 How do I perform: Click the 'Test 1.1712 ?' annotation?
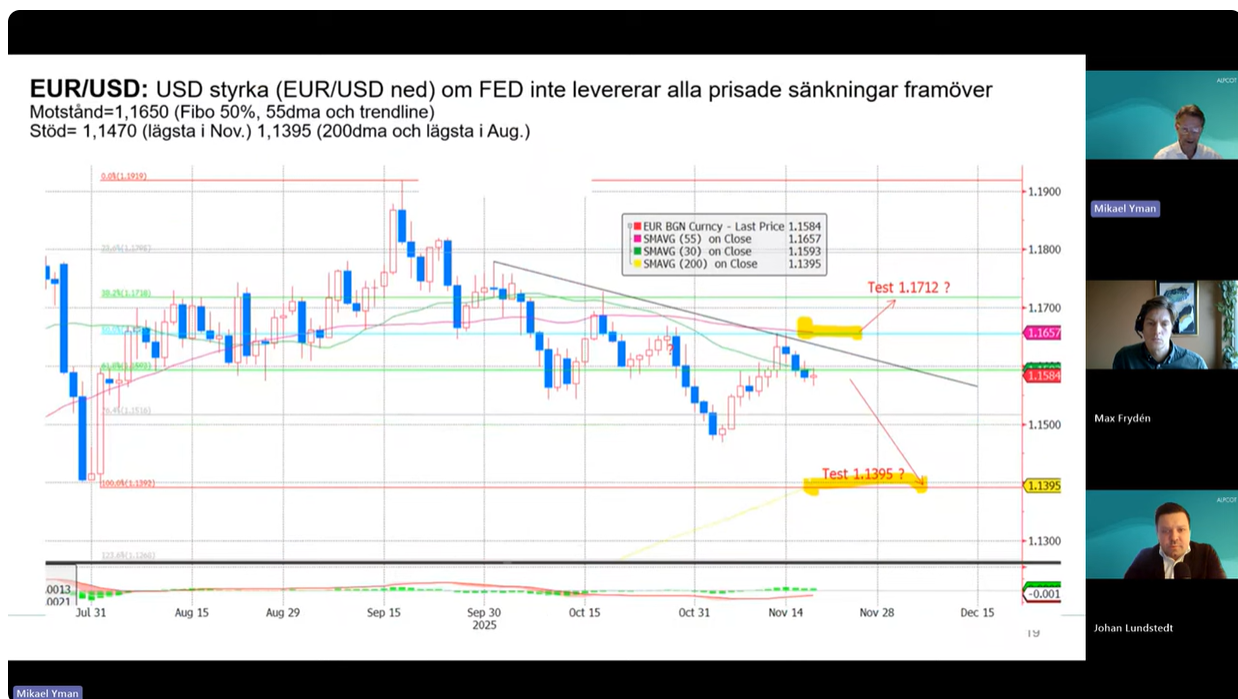(x=908, y=288)
